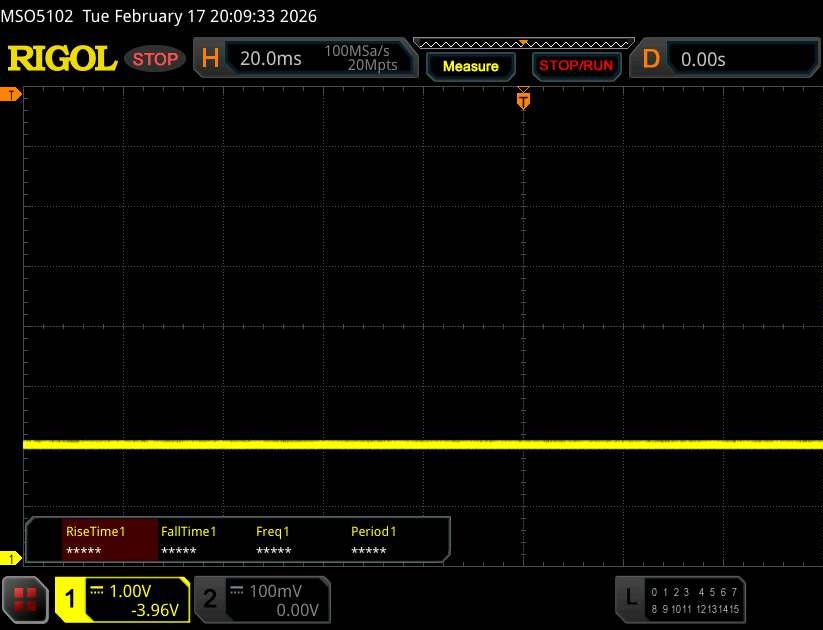The image size is (823, 630).
Task: Click the waveform memory position bar at top
Action: tap(522, 44)
